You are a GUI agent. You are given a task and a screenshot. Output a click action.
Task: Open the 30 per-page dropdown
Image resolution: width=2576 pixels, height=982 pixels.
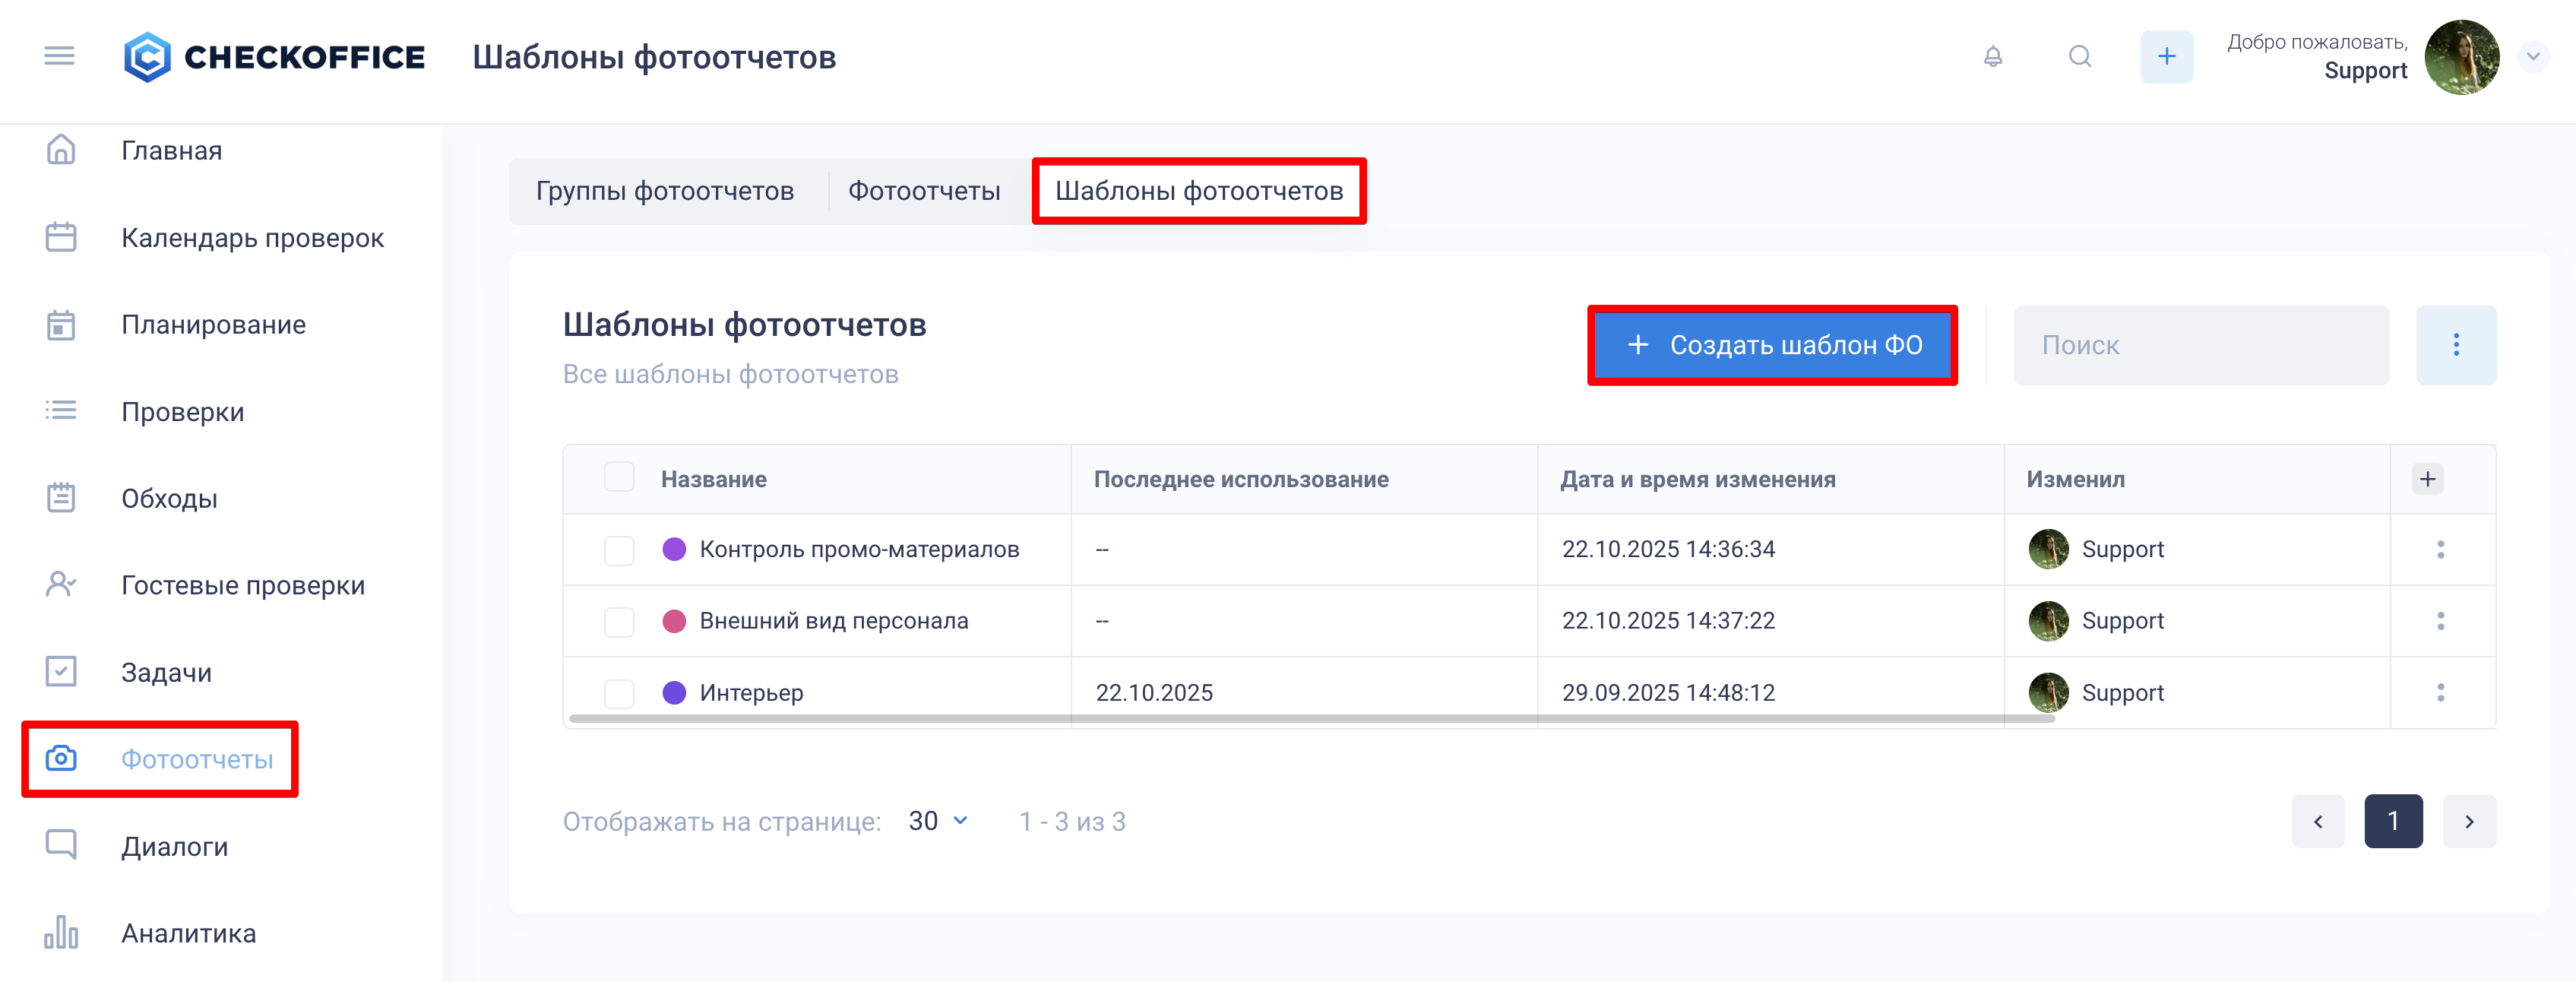pos(938,821)
